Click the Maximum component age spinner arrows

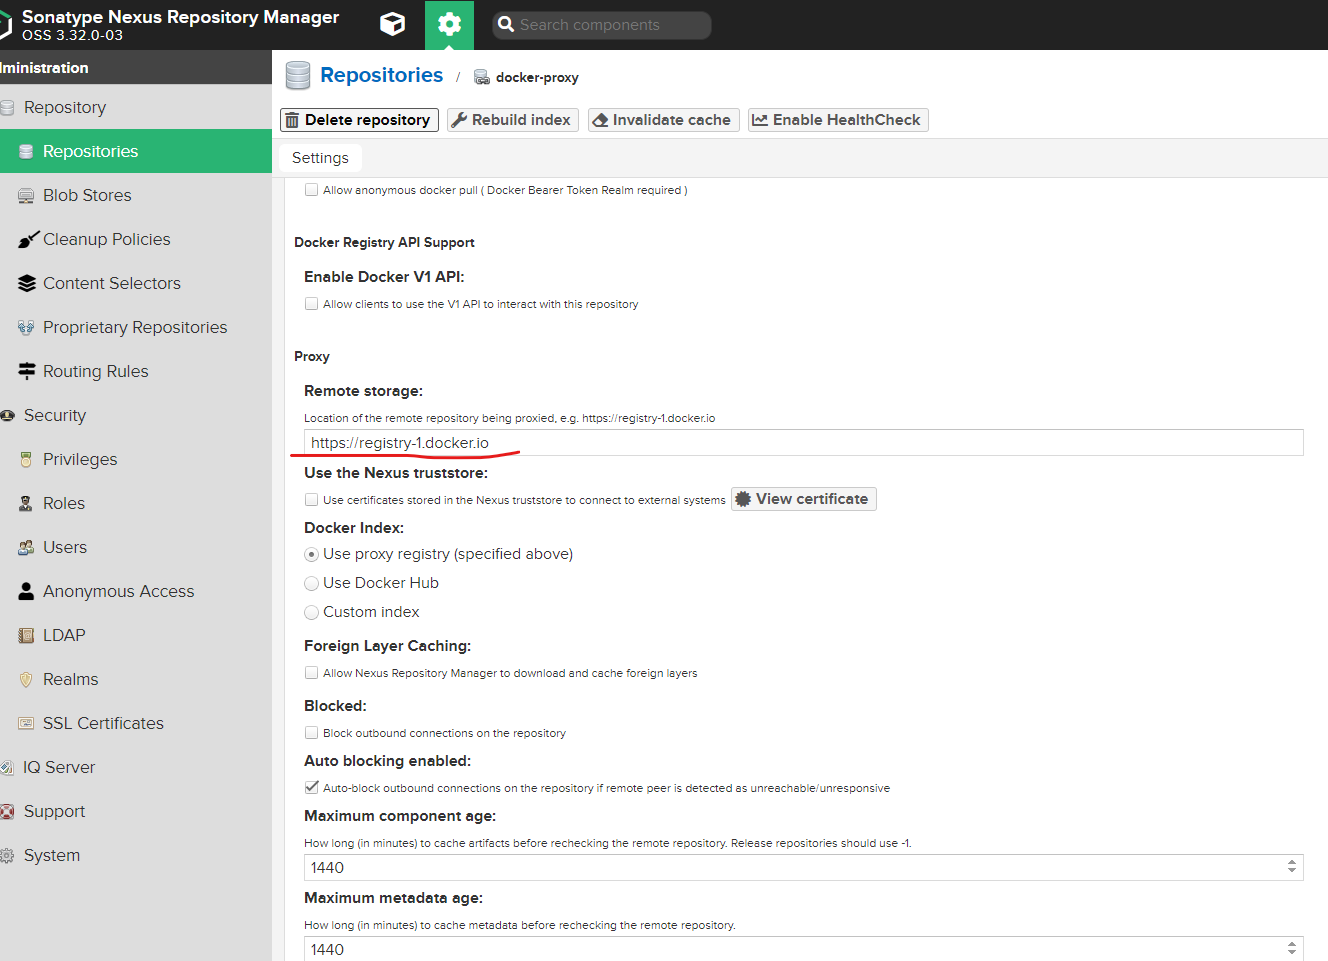(1291, 867)
